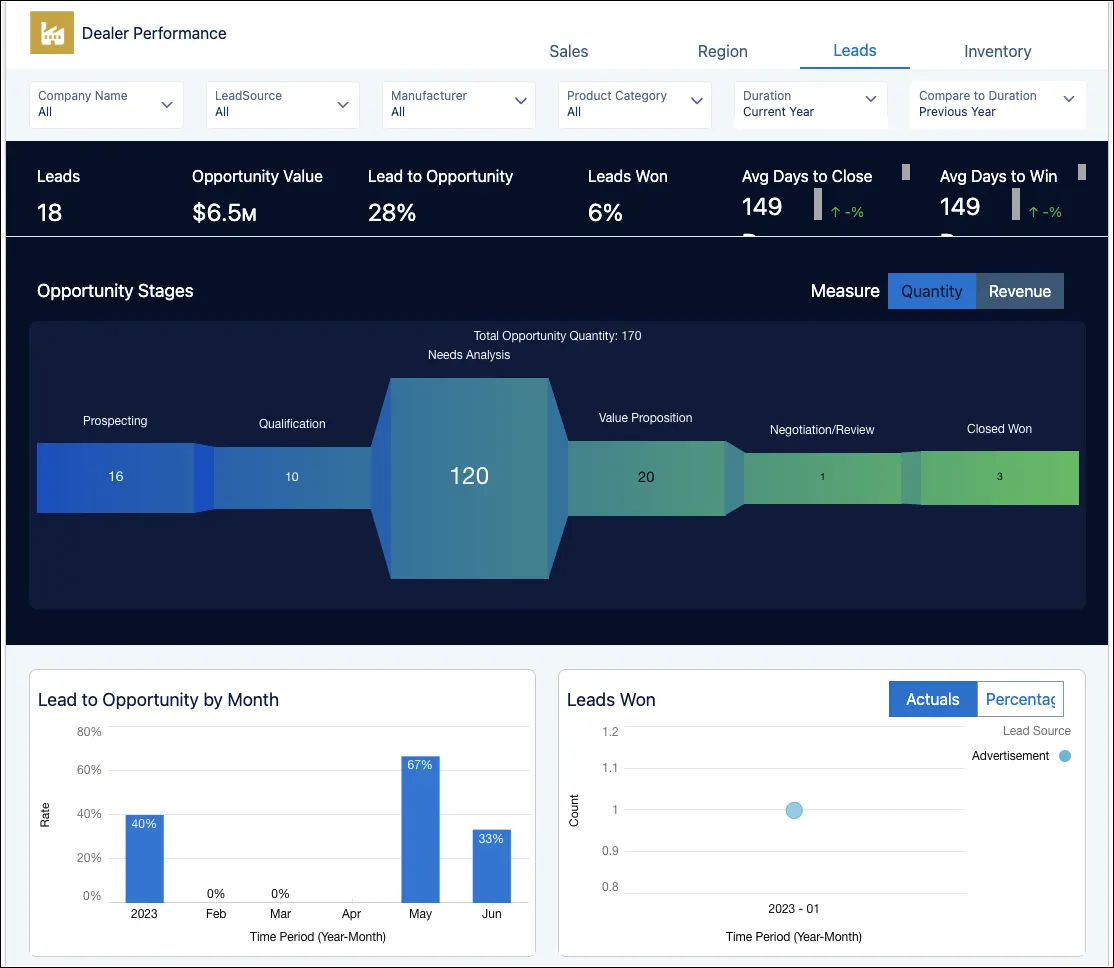Change the Duration dropdown from Current Year
This screenshot has height=968, width=1114.
click(810, 104)
